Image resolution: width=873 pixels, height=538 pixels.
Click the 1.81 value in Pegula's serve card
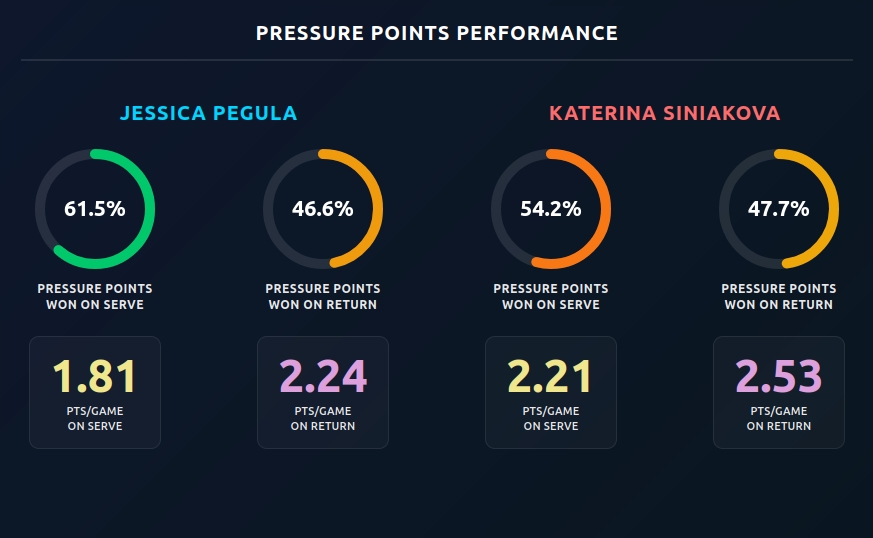point(95,376)
